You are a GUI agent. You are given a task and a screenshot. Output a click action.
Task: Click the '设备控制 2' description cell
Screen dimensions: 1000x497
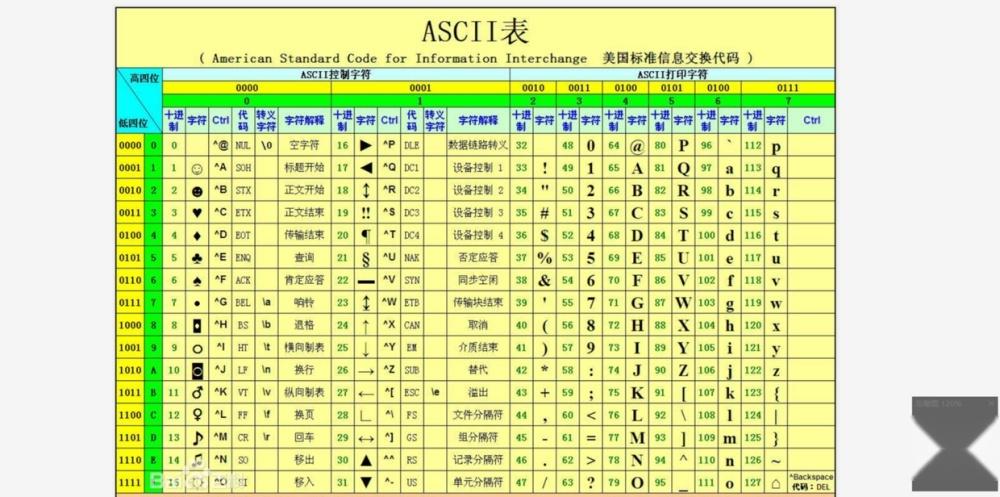coord(478,190)
